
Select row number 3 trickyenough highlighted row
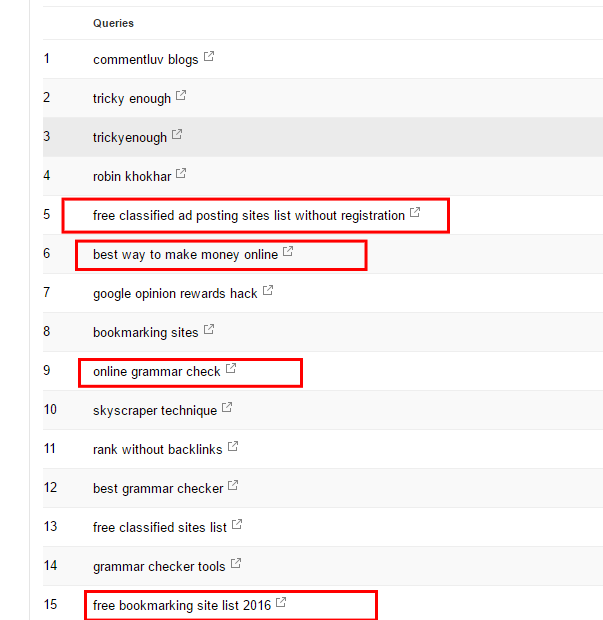pos(323,137)
